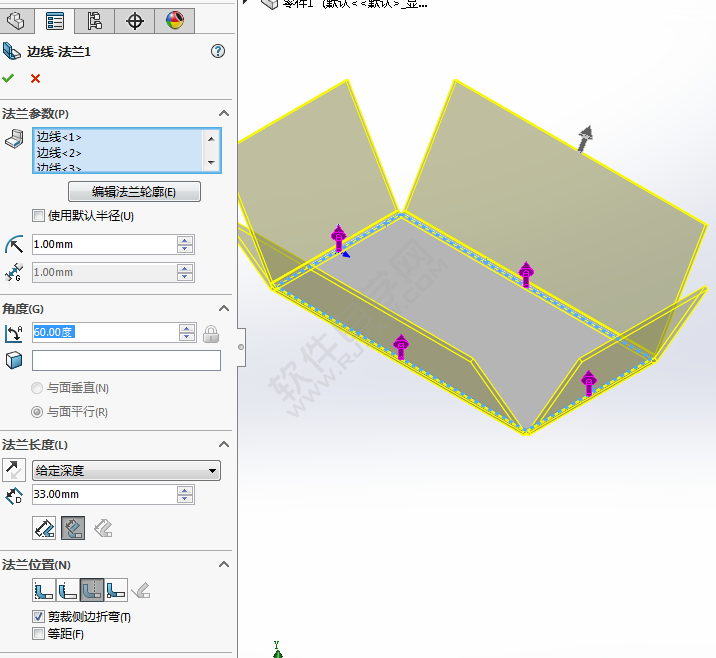Select 边线<2> in the edge list
Screen dimensions: 716x658
pyautogui.click(x=59, y=153)
